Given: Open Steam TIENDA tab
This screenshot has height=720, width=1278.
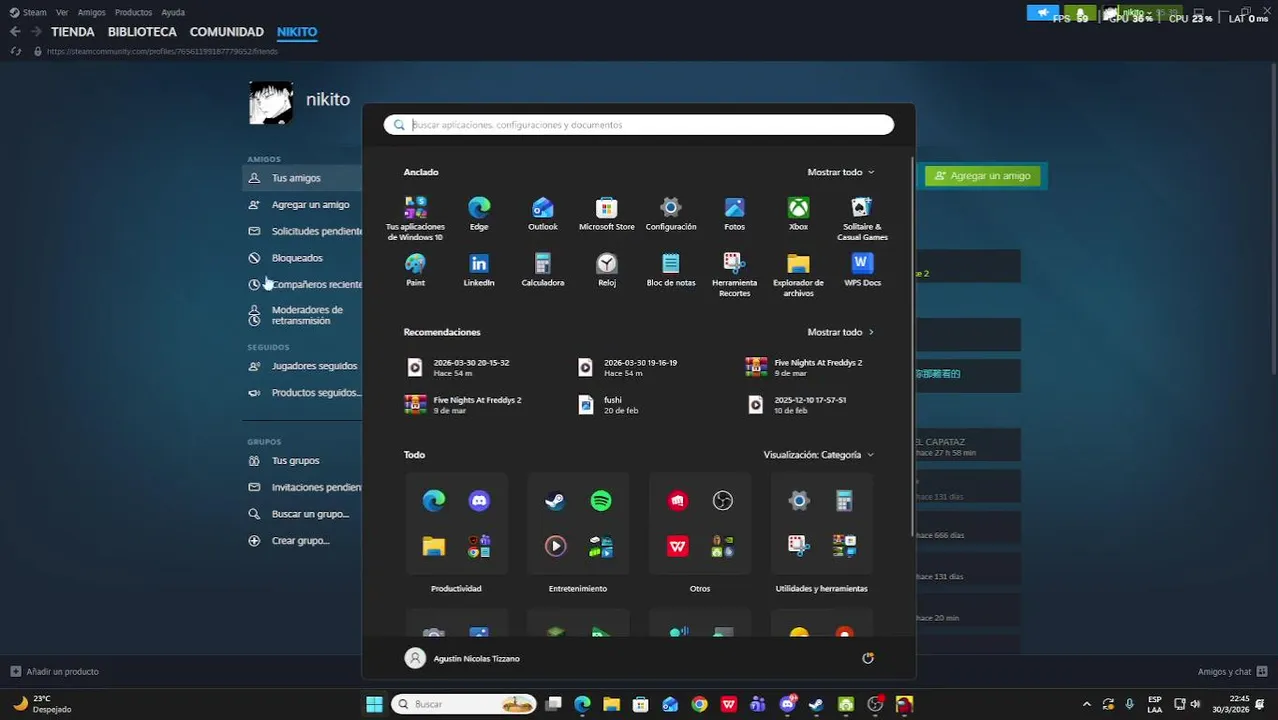Looking at the screenshot, I should 73,32.
